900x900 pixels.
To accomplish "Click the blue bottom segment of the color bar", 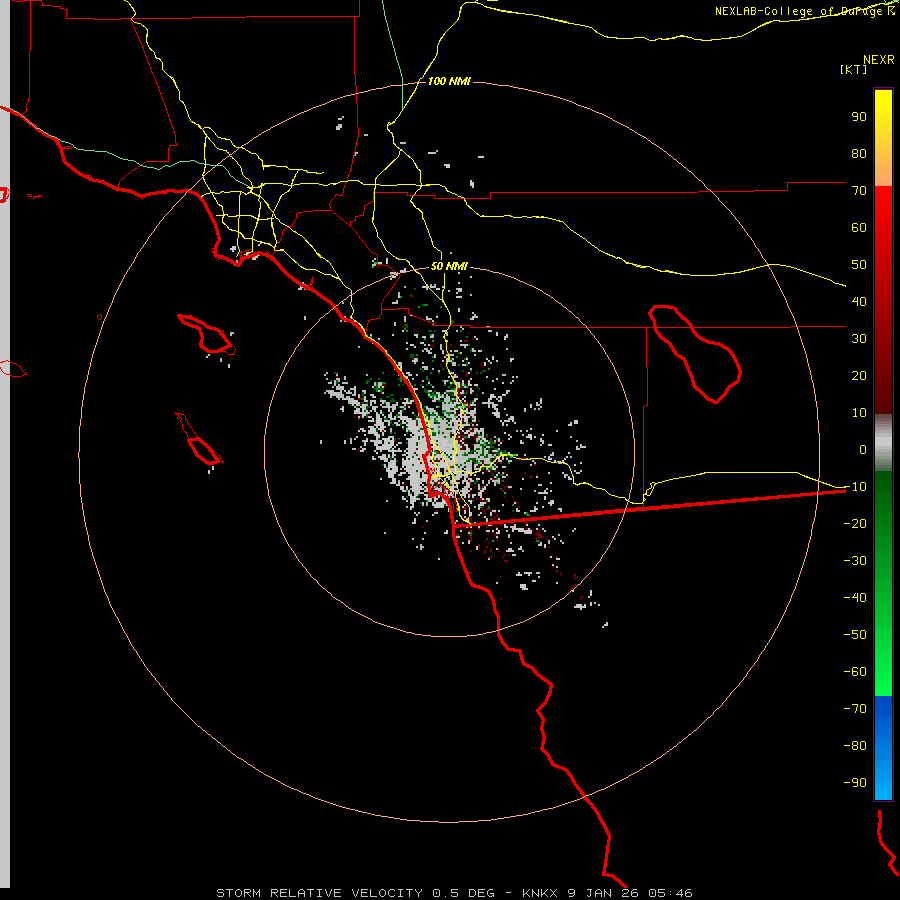I will click(883, 747).
